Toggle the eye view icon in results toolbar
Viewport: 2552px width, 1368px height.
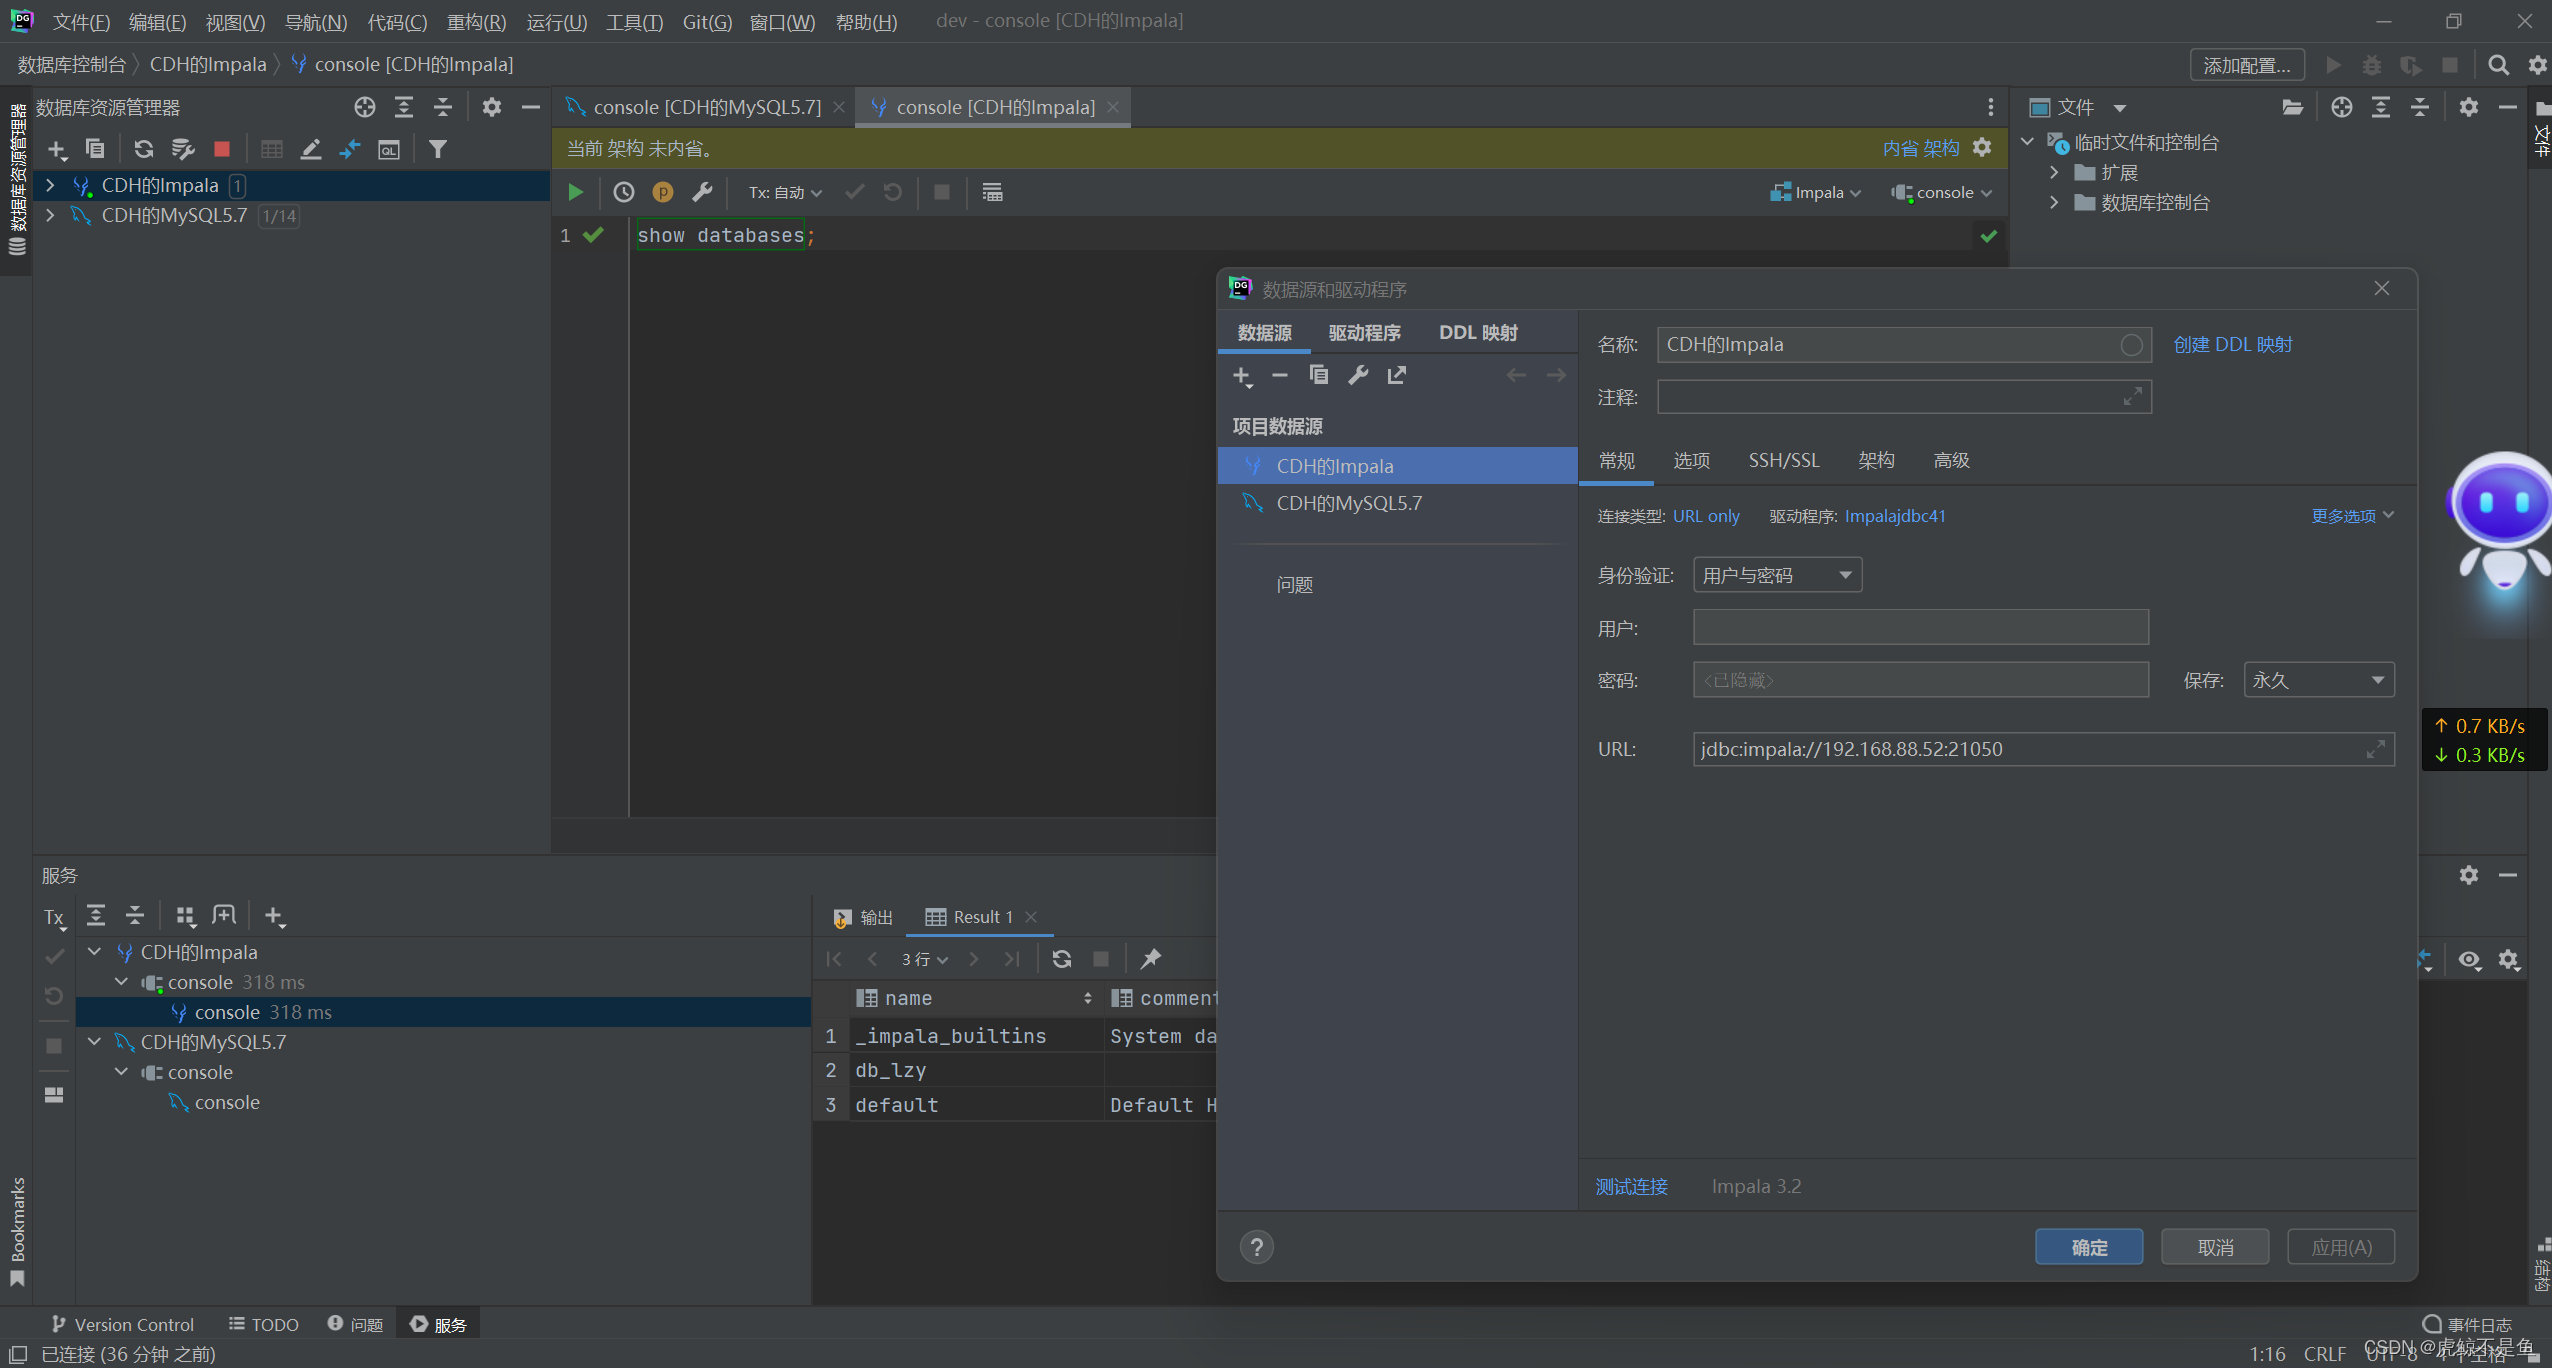click(x=2469, y=960)
